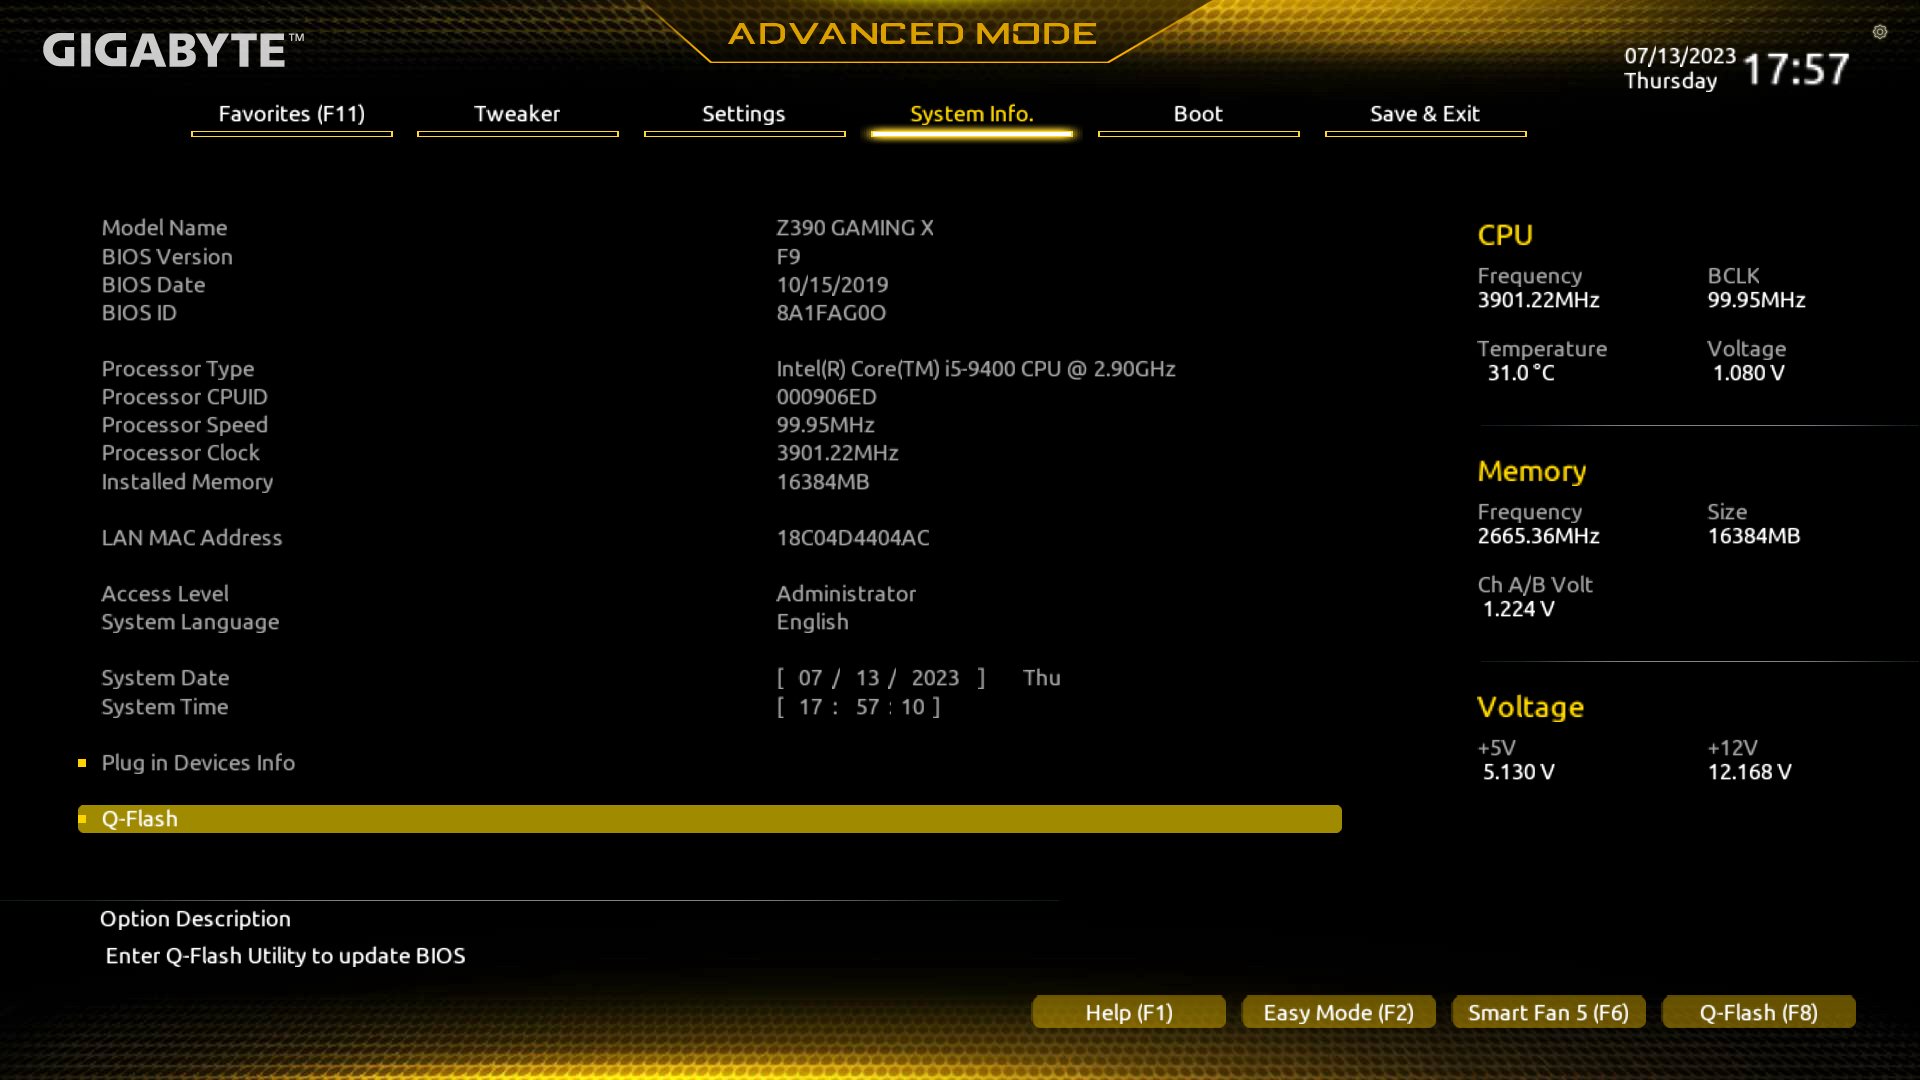This screenshot has height=1080, width=1920.
Task: Click the gear icon in top-right corner
Action: tap(1880, 32)
